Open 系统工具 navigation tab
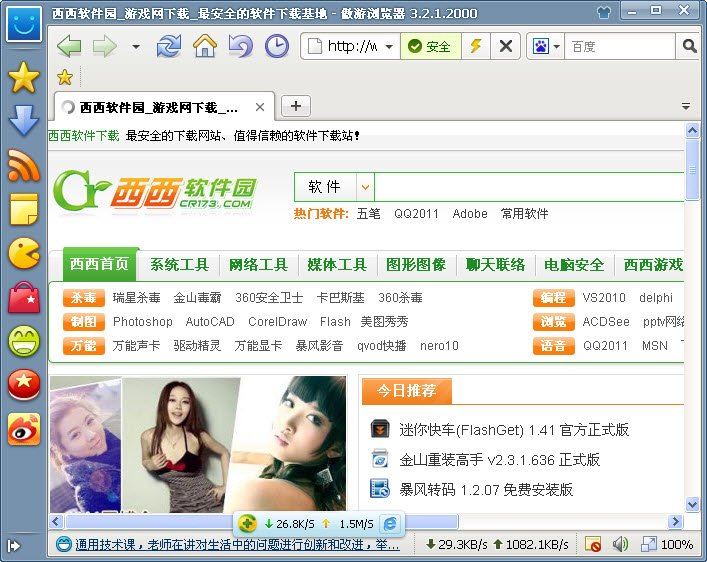 coord(179,264)
